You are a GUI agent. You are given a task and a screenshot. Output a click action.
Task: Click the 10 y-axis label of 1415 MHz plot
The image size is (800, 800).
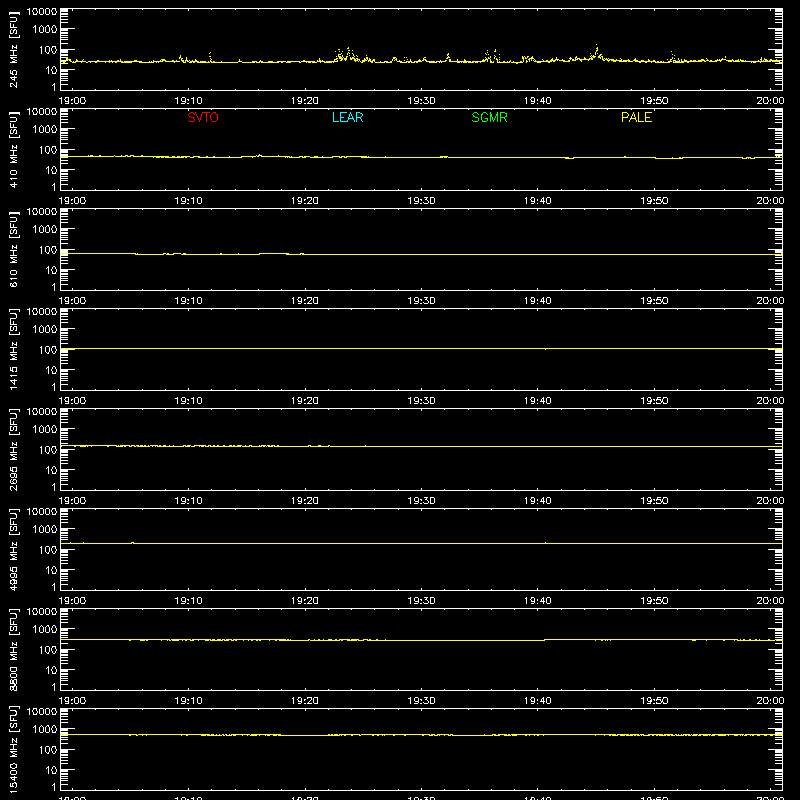pos(51,370)
